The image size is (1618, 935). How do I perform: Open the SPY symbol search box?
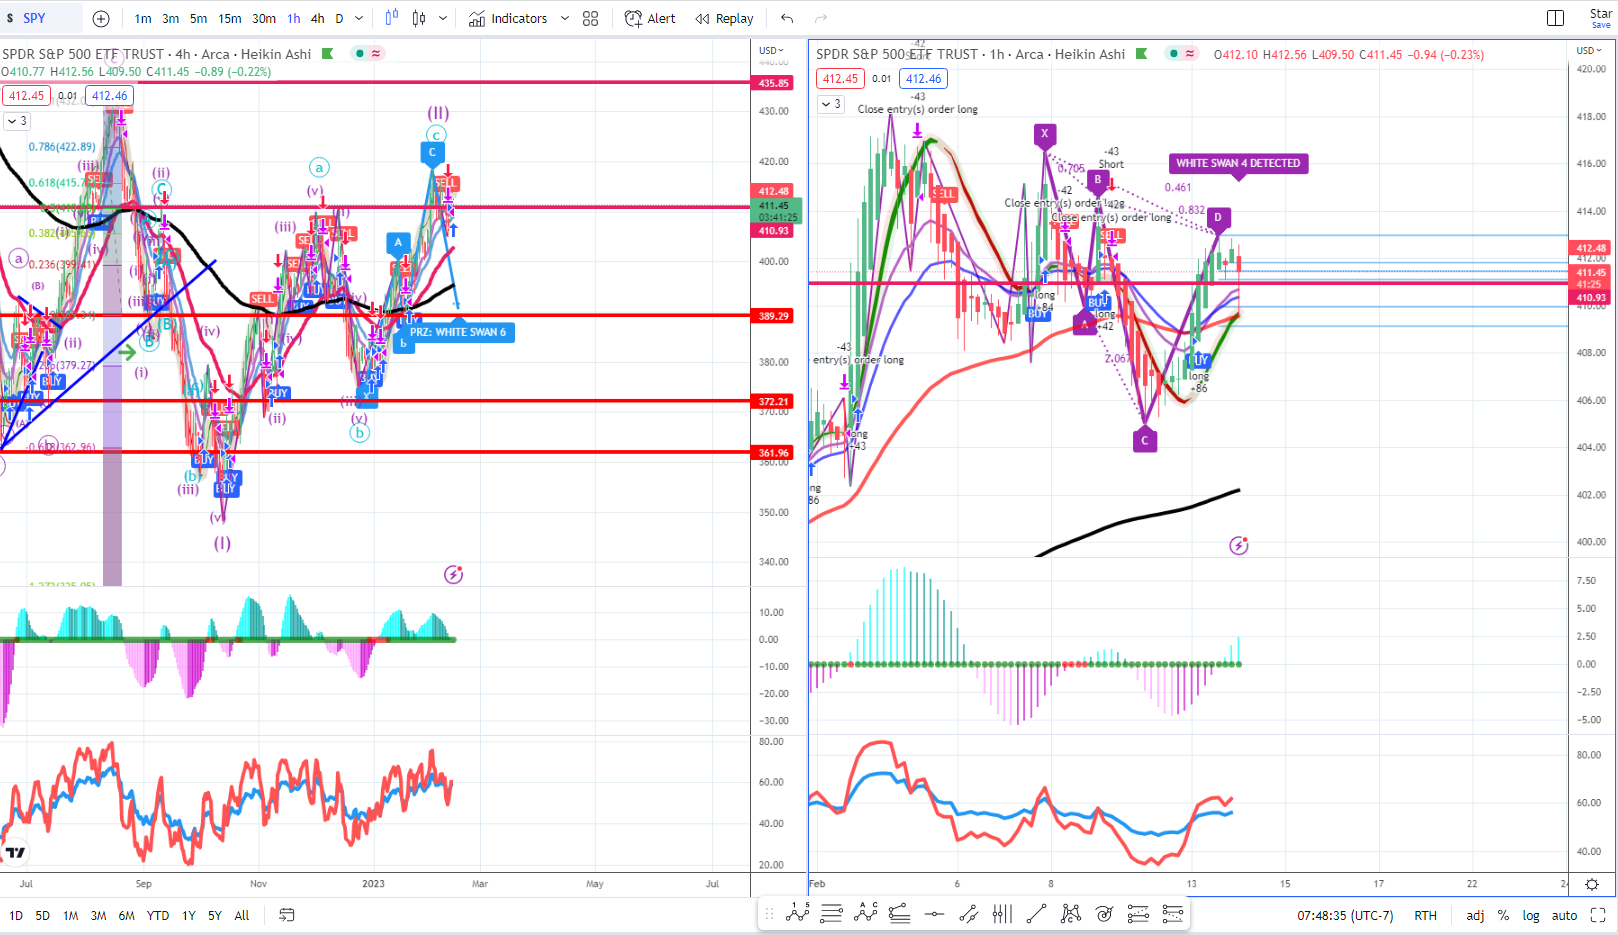point(40,18)
